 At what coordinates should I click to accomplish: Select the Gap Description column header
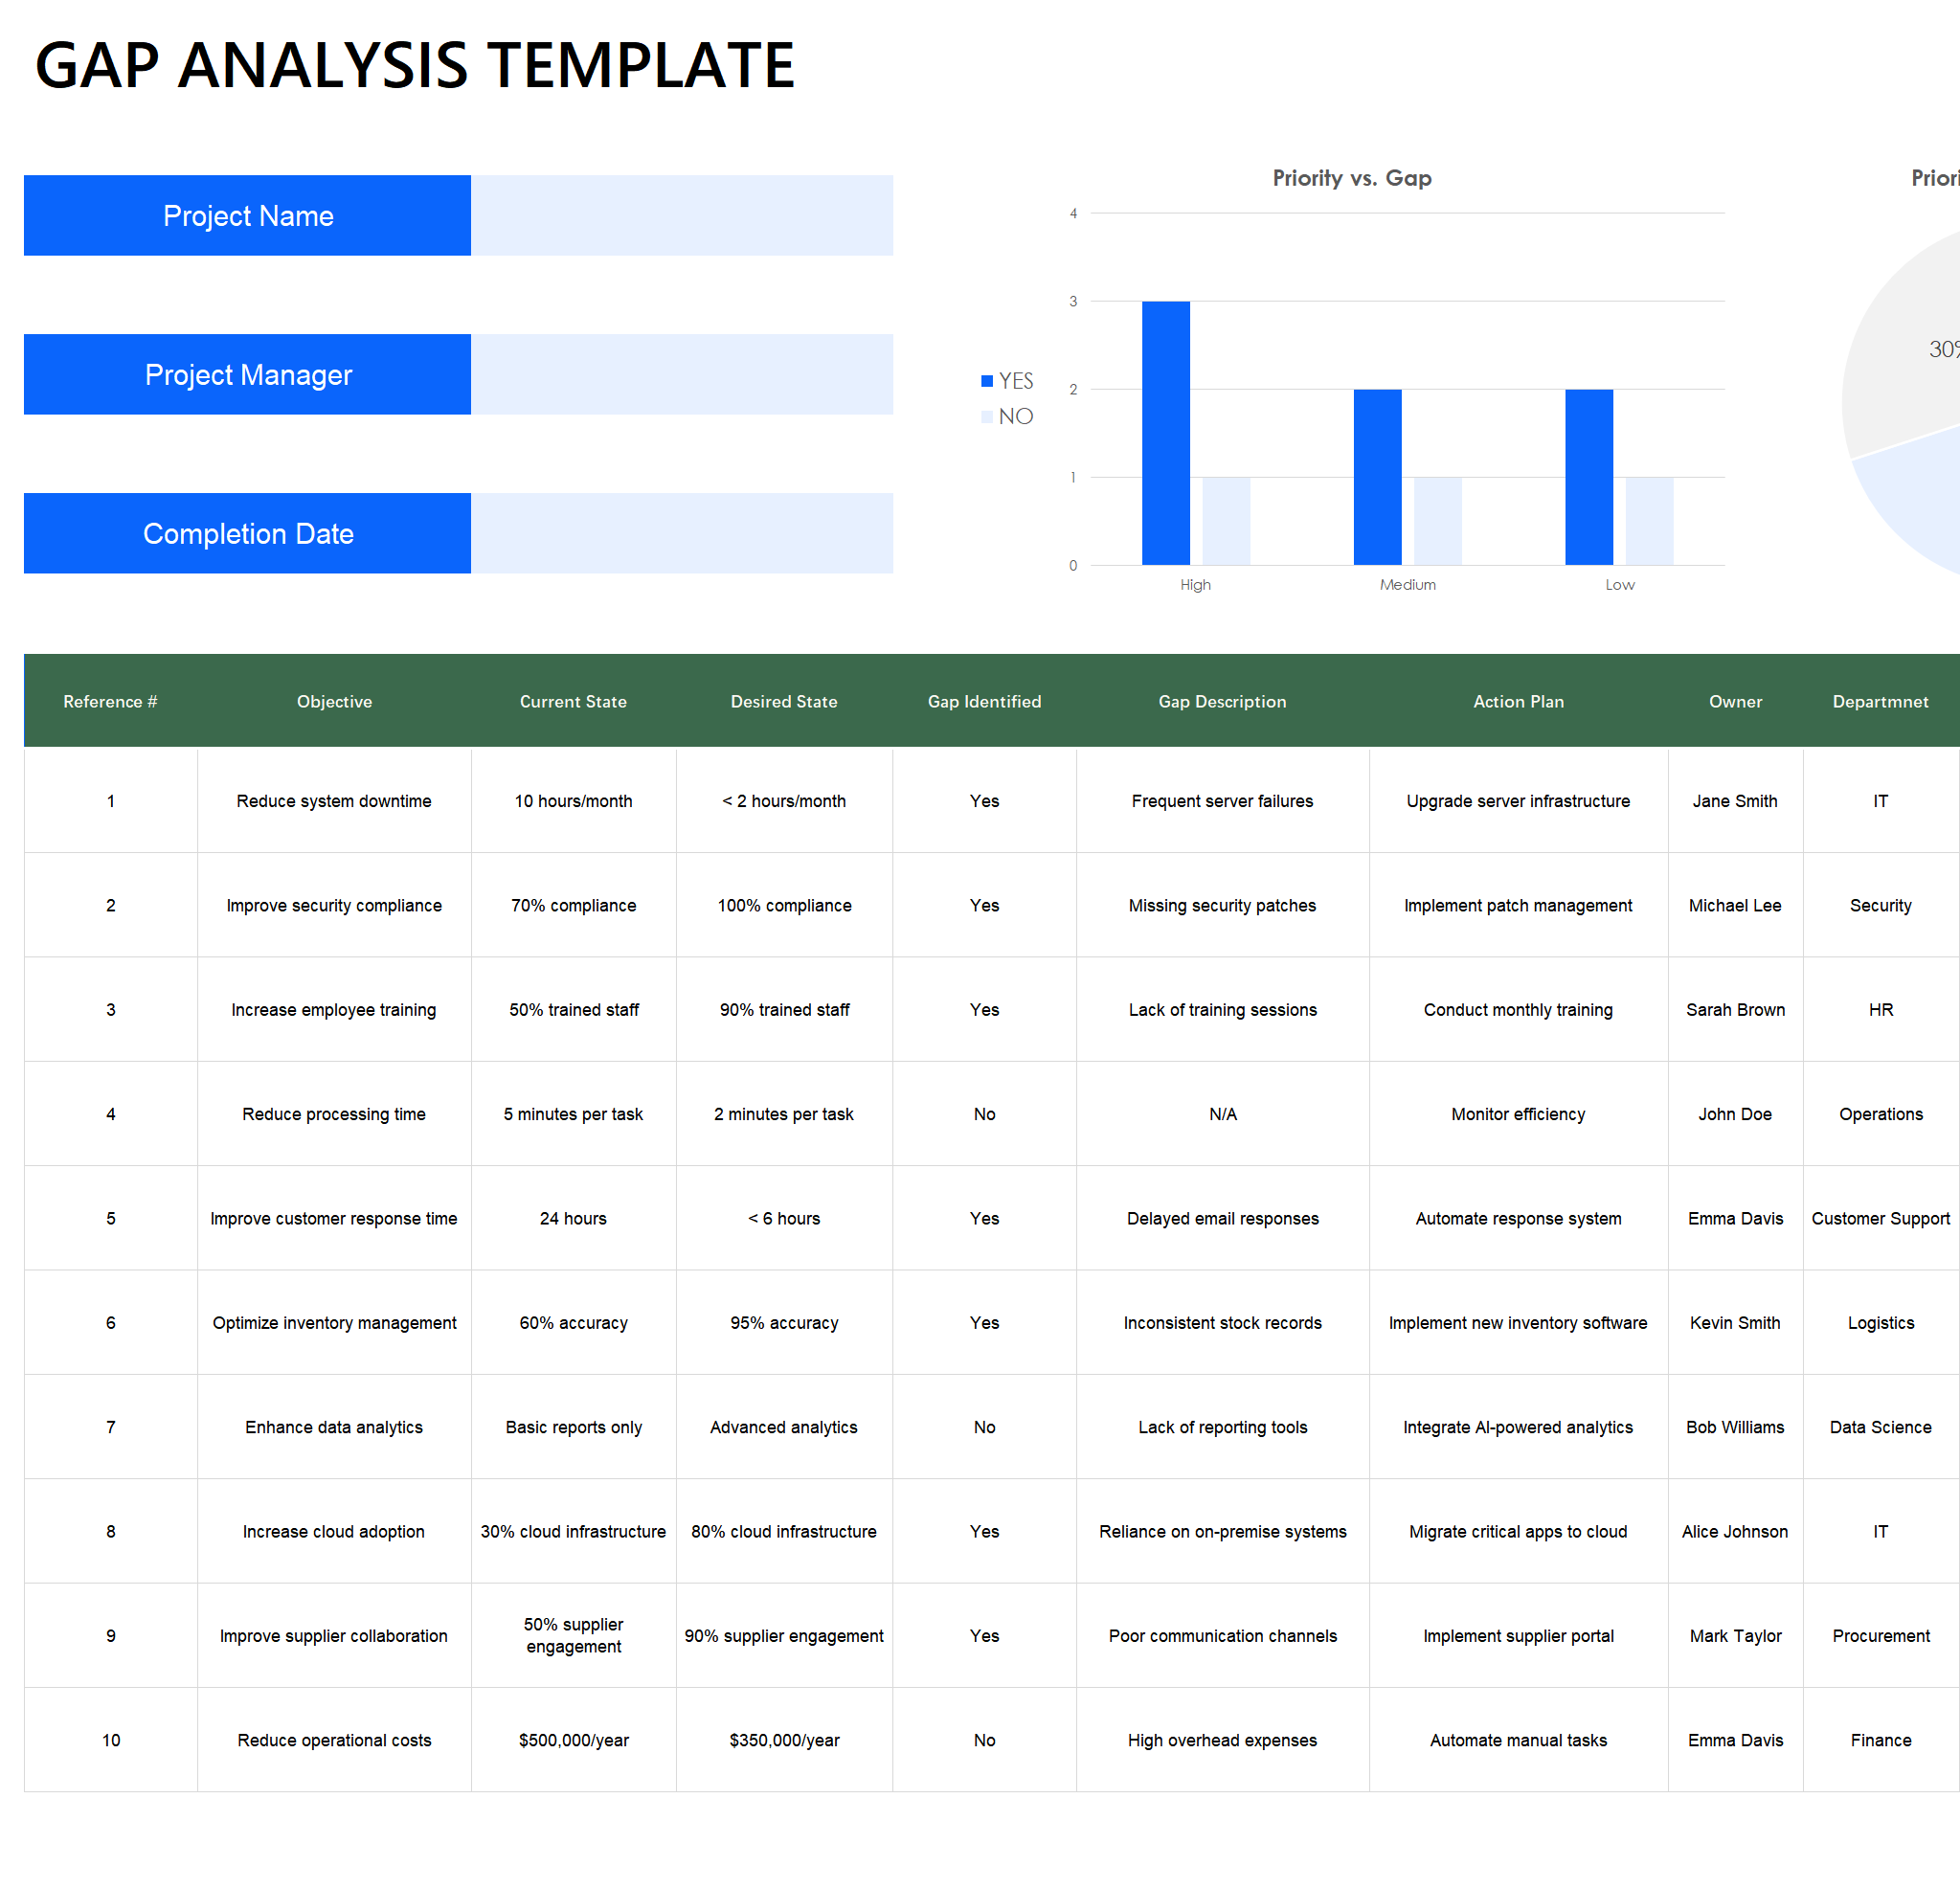[x=1222, y=701]
